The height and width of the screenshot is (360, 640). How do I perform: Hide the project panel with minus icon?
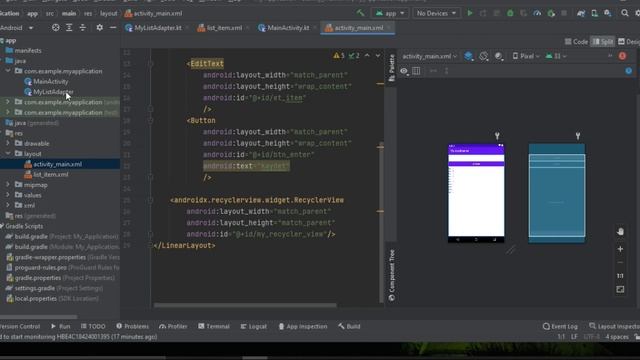click(113, 28)
